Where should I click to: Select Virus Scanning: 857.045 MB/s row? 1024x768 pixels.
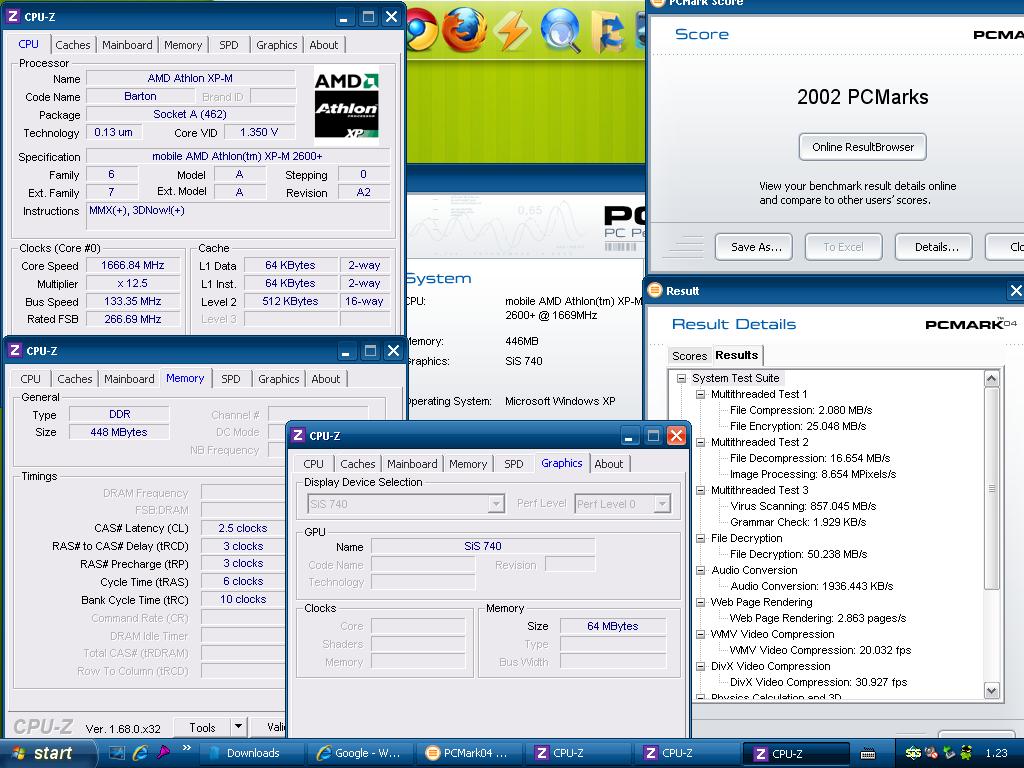(x=803, y=506)
